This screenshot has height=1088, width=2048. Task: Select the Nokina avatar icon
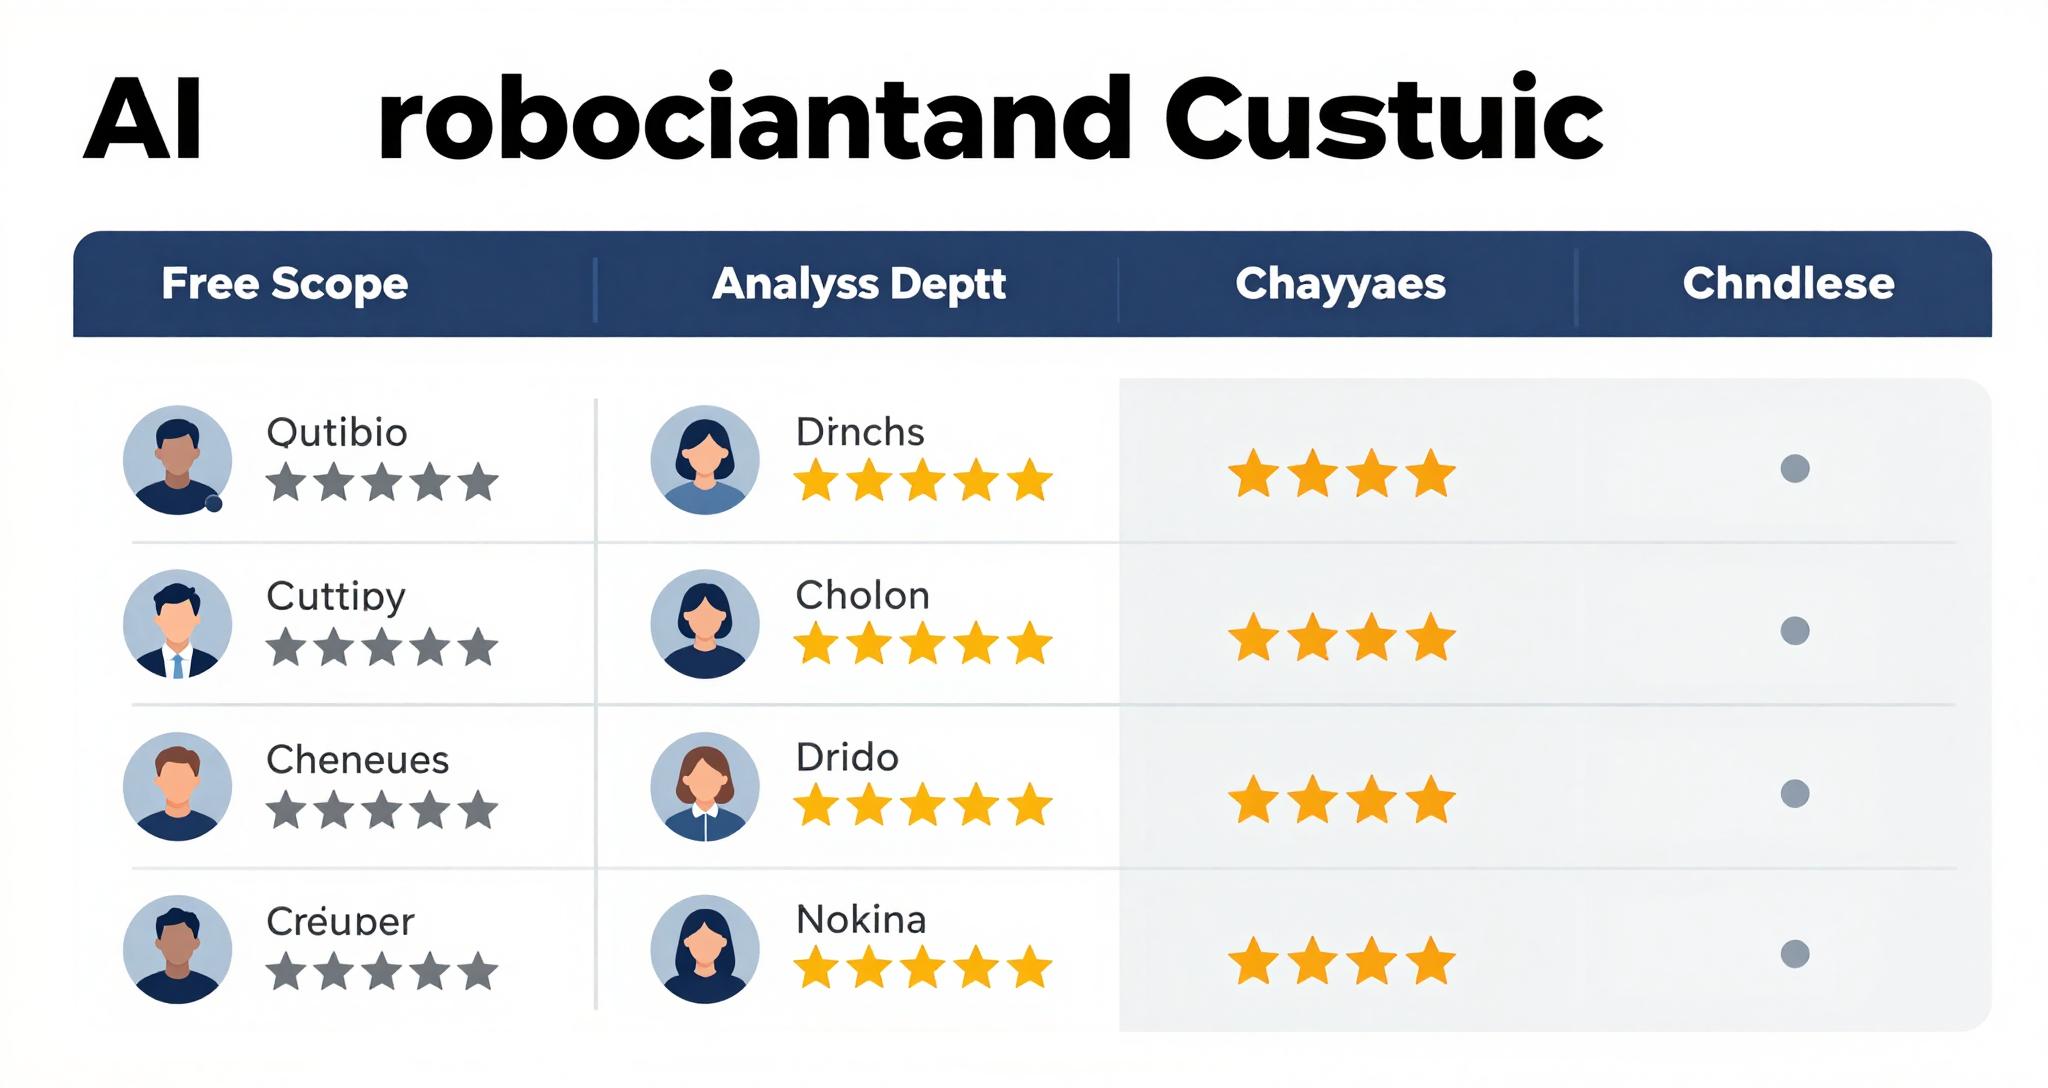click(x=704, y=949)
